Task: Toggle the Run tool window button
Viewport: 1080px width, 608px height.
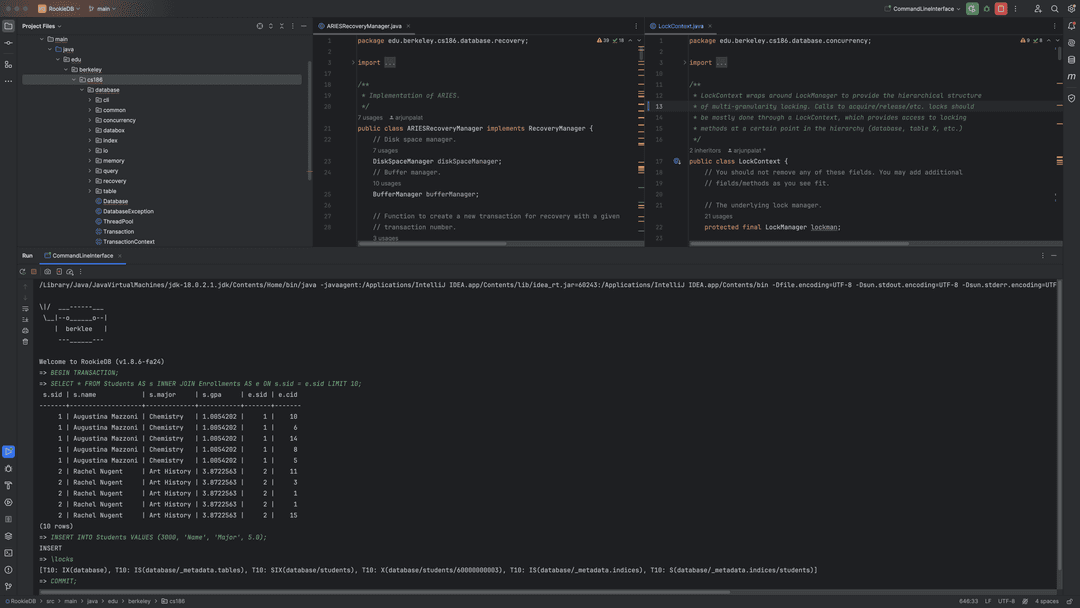Action: [x=8, y=451]
